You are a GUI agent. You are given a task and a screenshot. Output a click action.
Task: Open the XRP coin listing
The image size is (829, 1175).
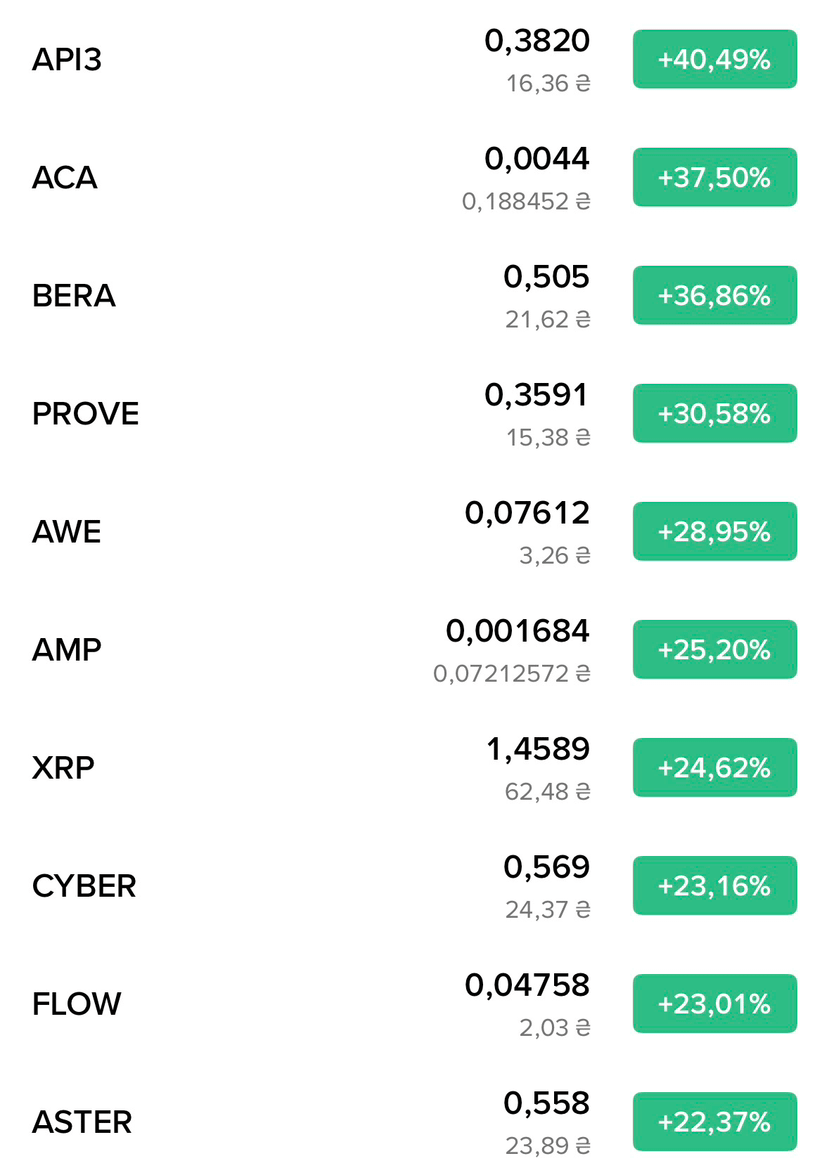pyautogui.click(x=414, y=767)
